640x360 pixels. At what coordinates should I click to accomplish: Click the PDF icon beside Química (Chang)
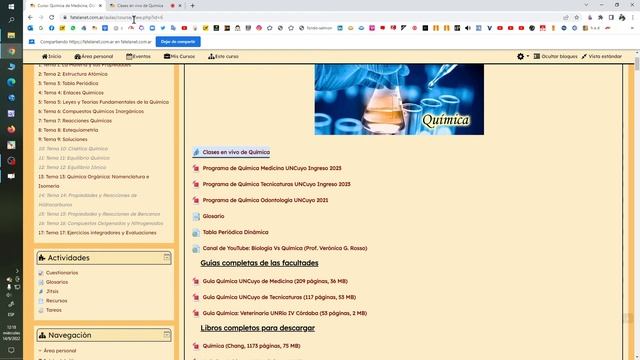click(196, 346)
